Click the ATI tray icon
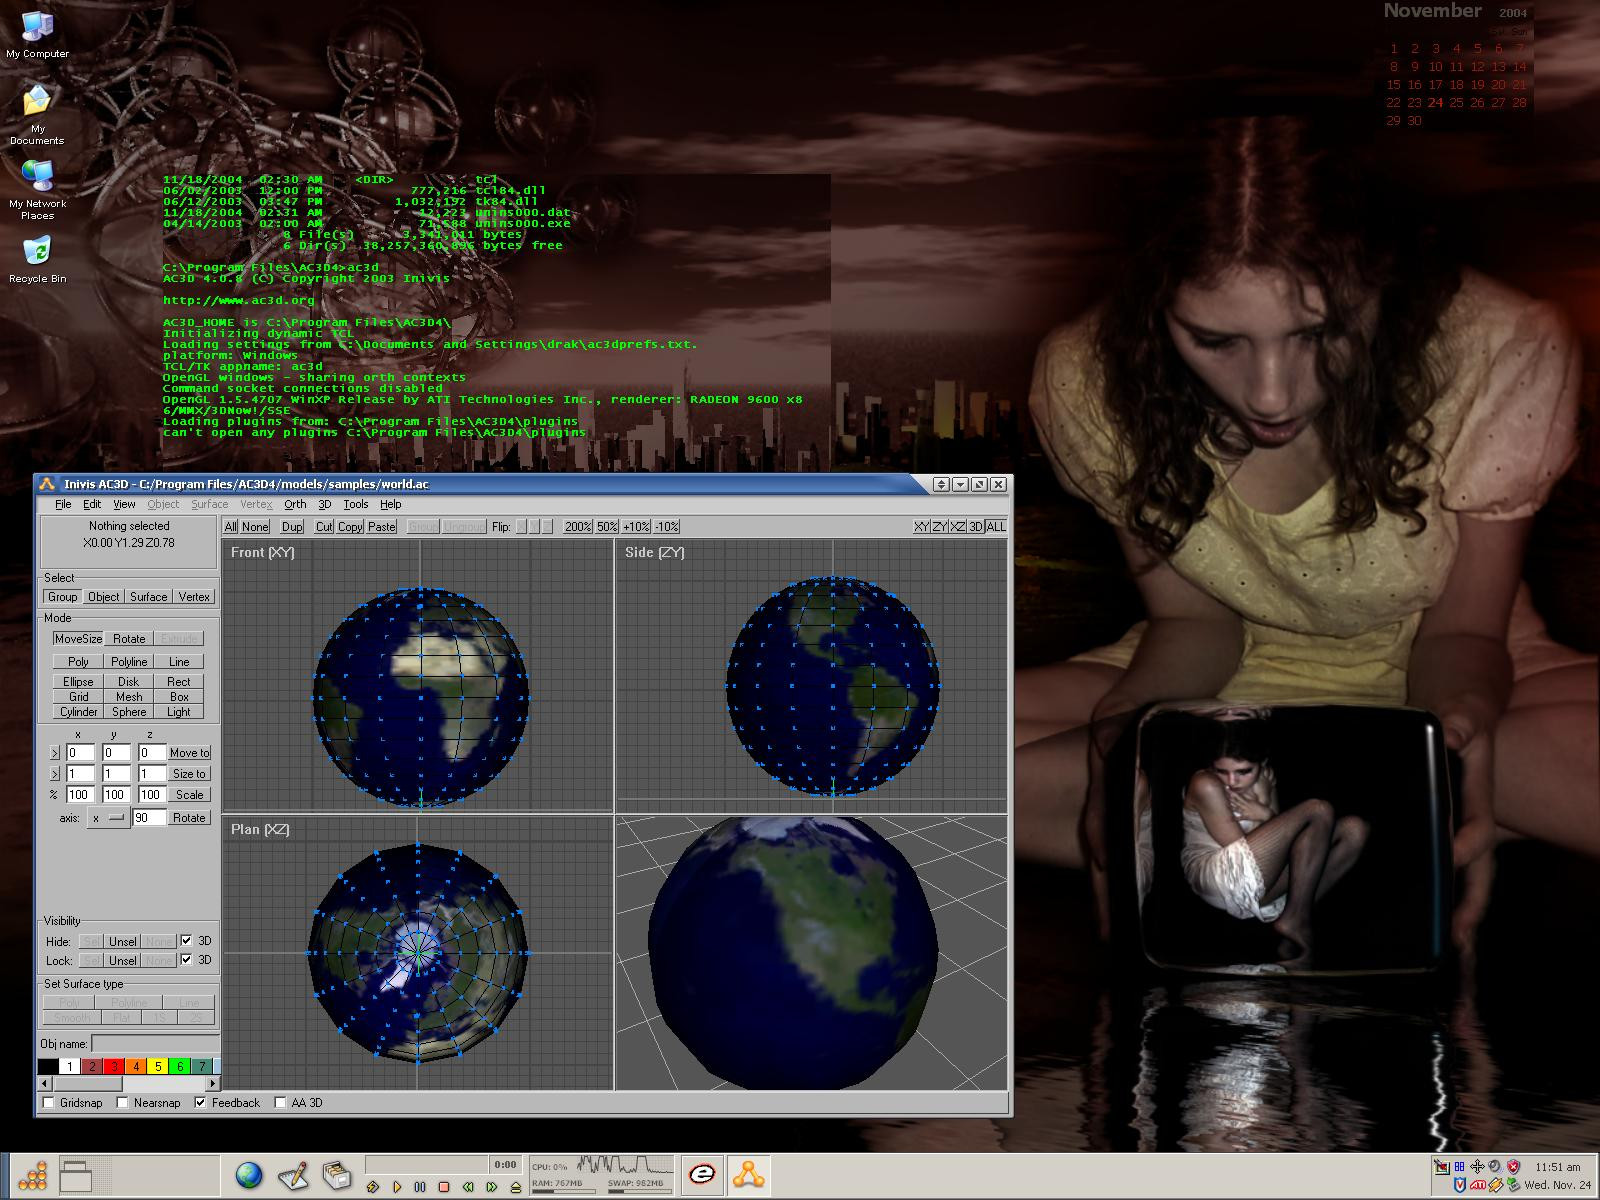Image resolution: width=1600 pixels, height=1200 pixels. pos(1478,1185)
